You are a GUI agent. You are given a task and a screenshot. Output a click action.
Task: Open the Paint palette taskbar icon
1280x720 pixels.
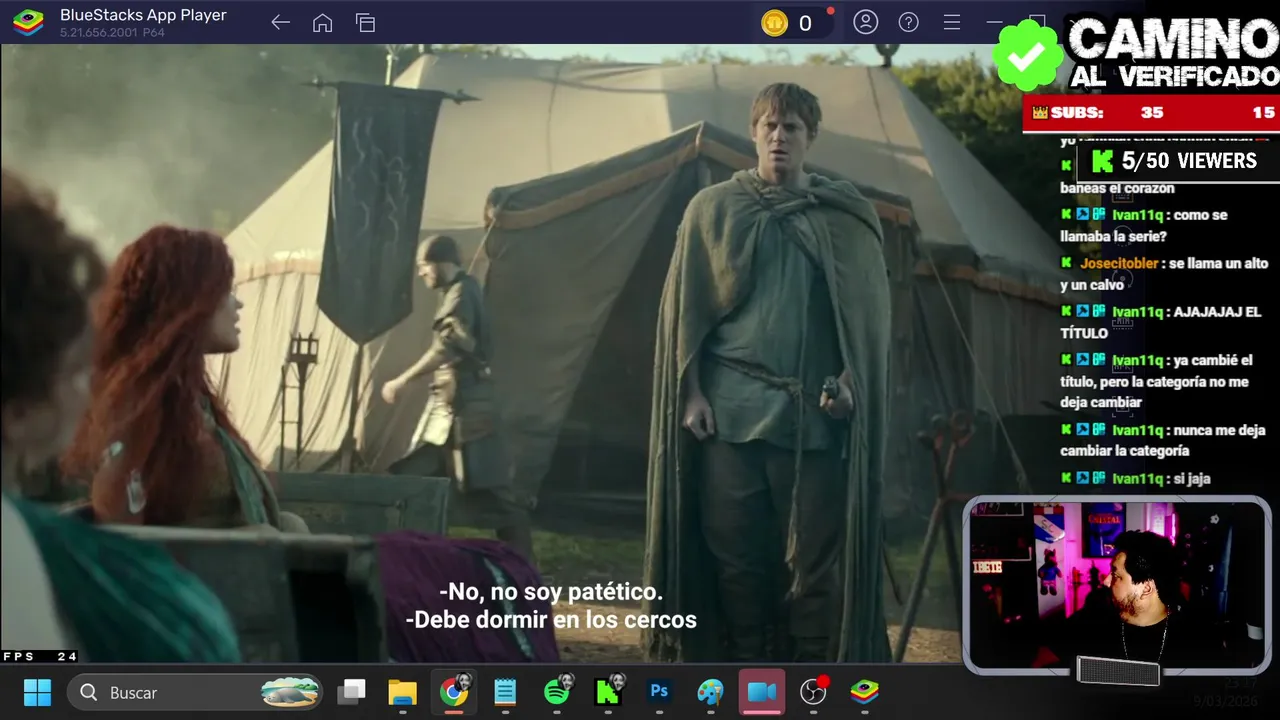click(x=710, y=692)
